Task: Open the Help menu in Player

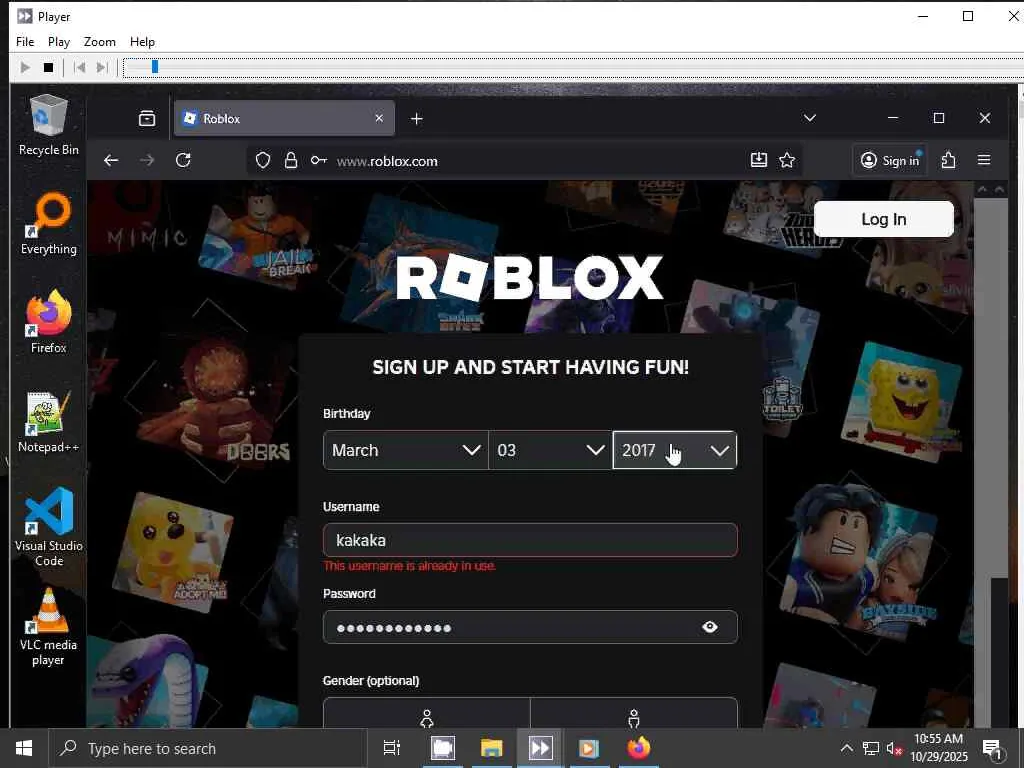Action: 142,42
